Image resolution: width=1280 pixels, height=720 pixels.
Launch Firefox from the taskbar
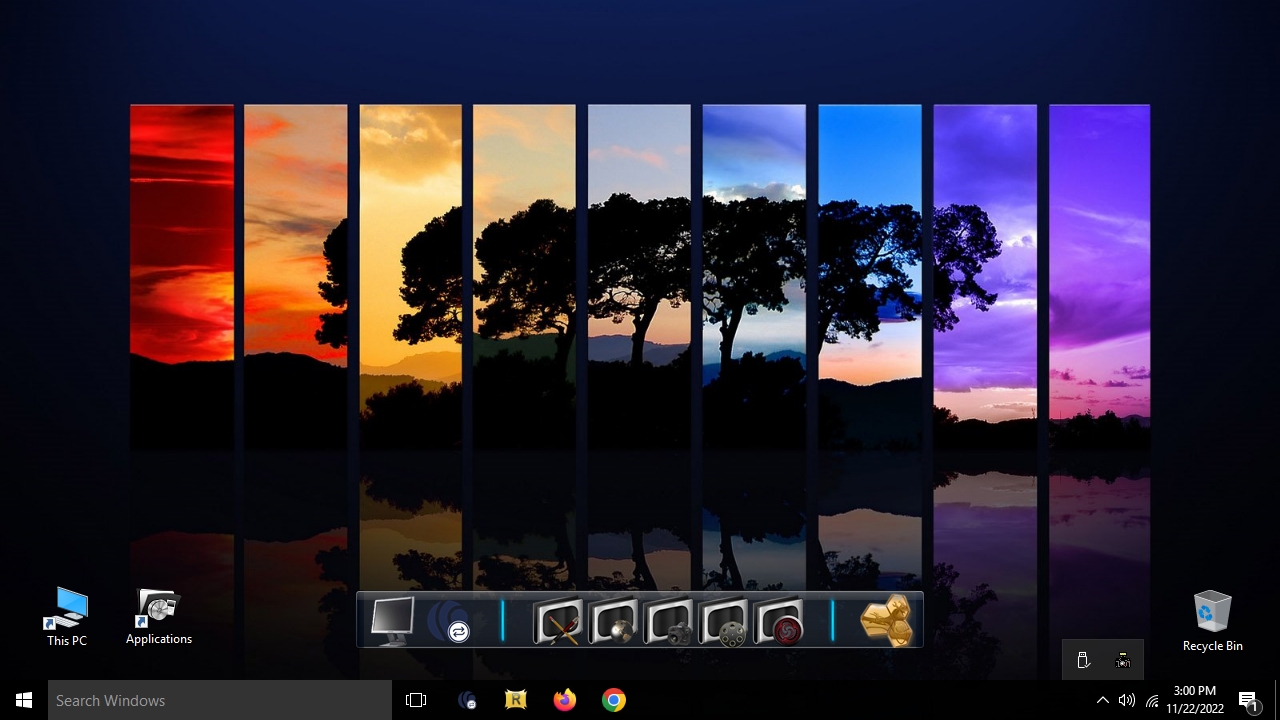click(565, 700)
